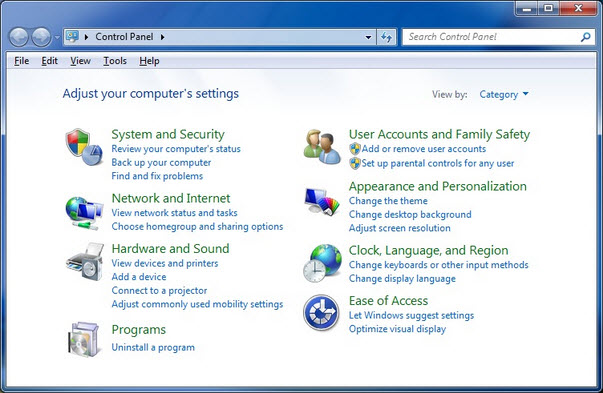Open Appearance and Personalization heading link
The image size is (603, 393).
pyautogui.click(x=438, y=186)
